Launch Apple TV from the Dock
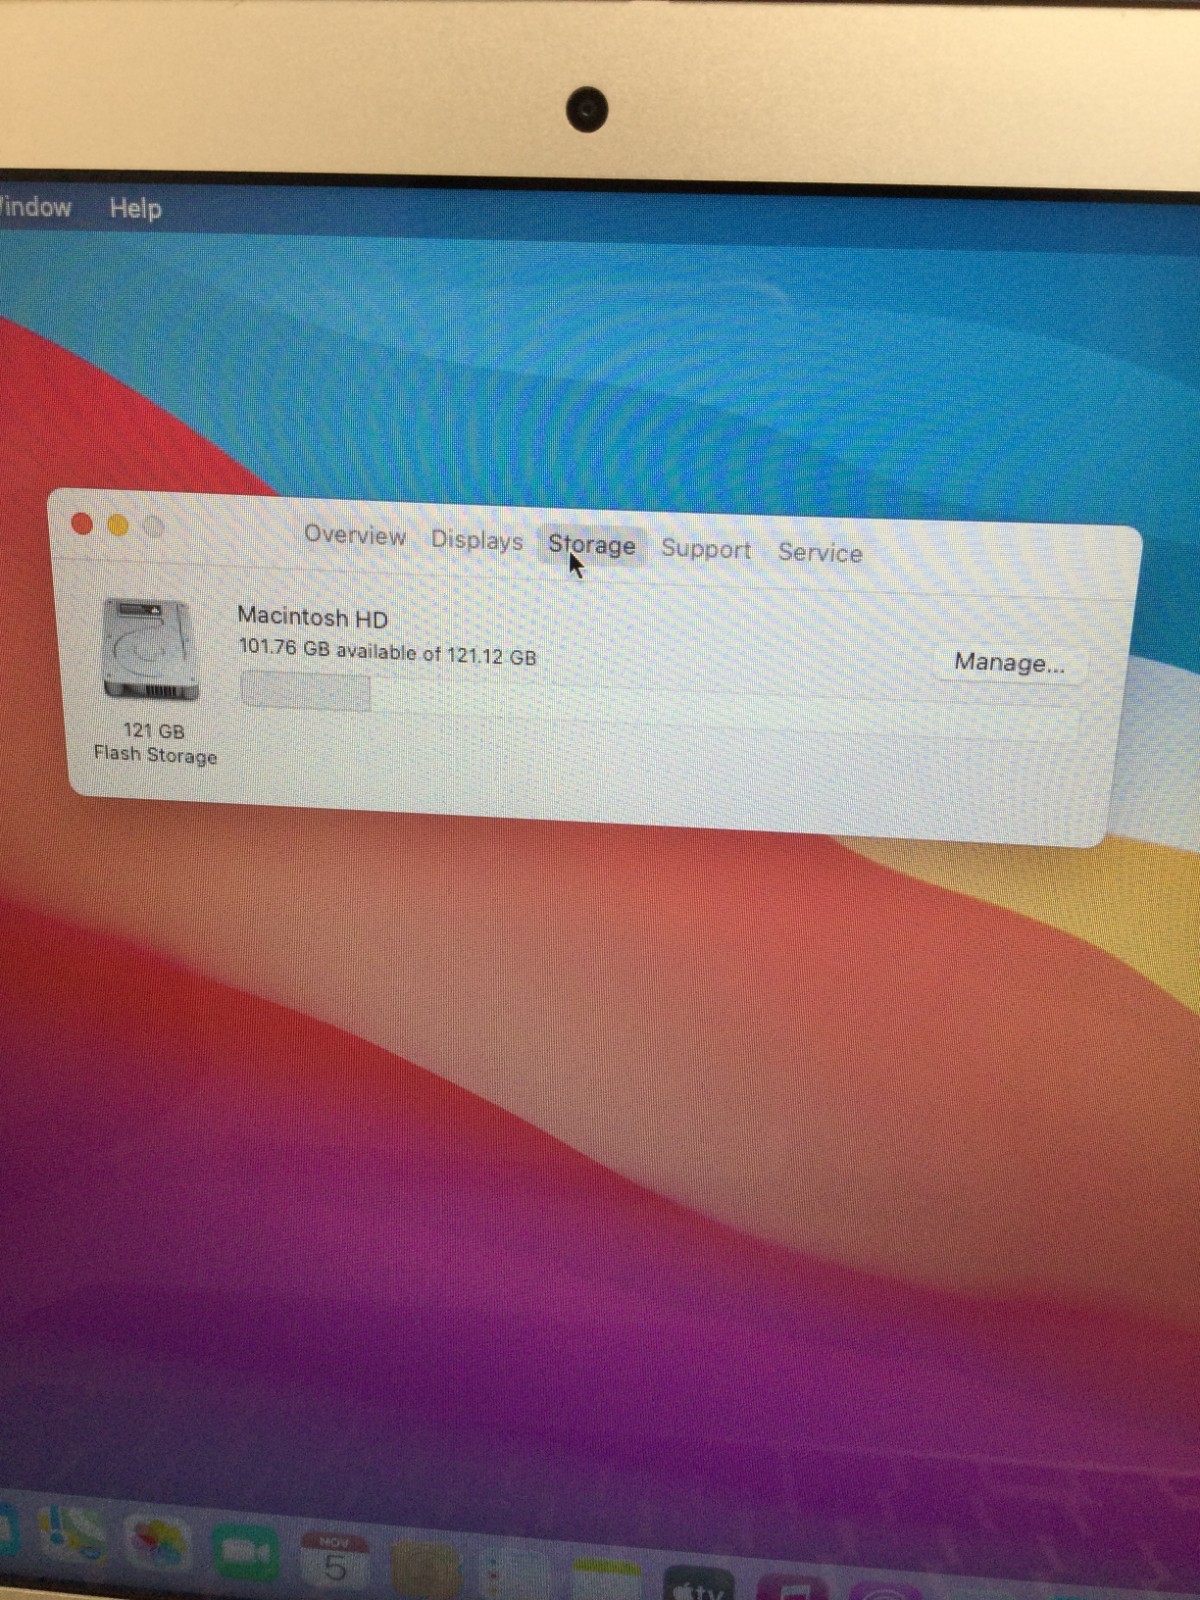Image resolution: width=1200 pixels, height=1600 pixels. click(698, 1584)
